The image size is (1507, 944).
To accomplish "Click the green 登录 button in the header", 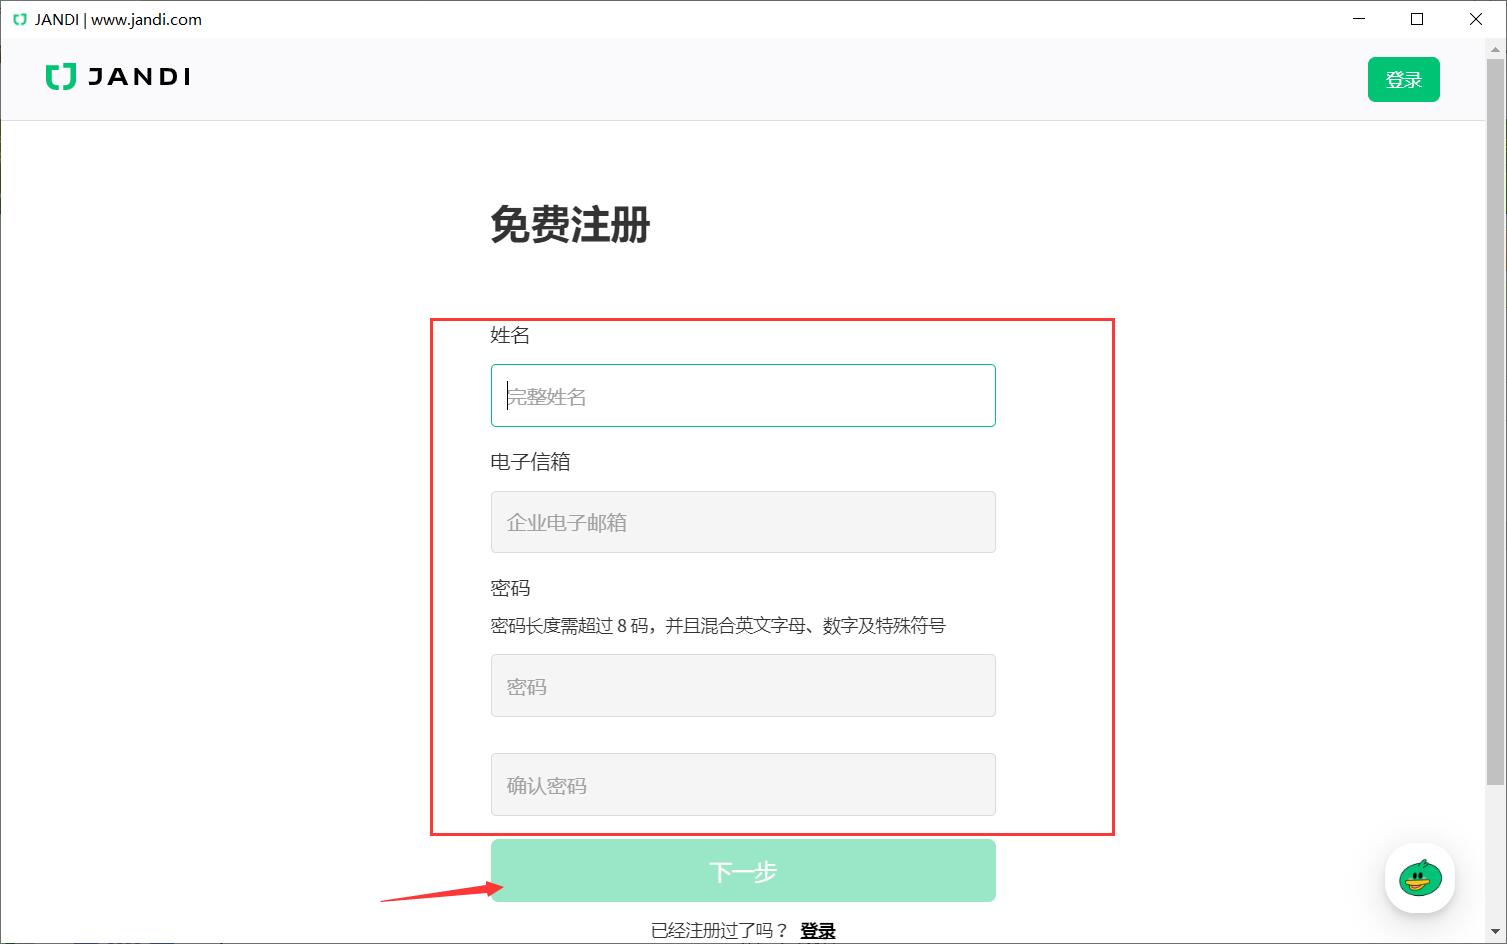I will point(1403,79).
